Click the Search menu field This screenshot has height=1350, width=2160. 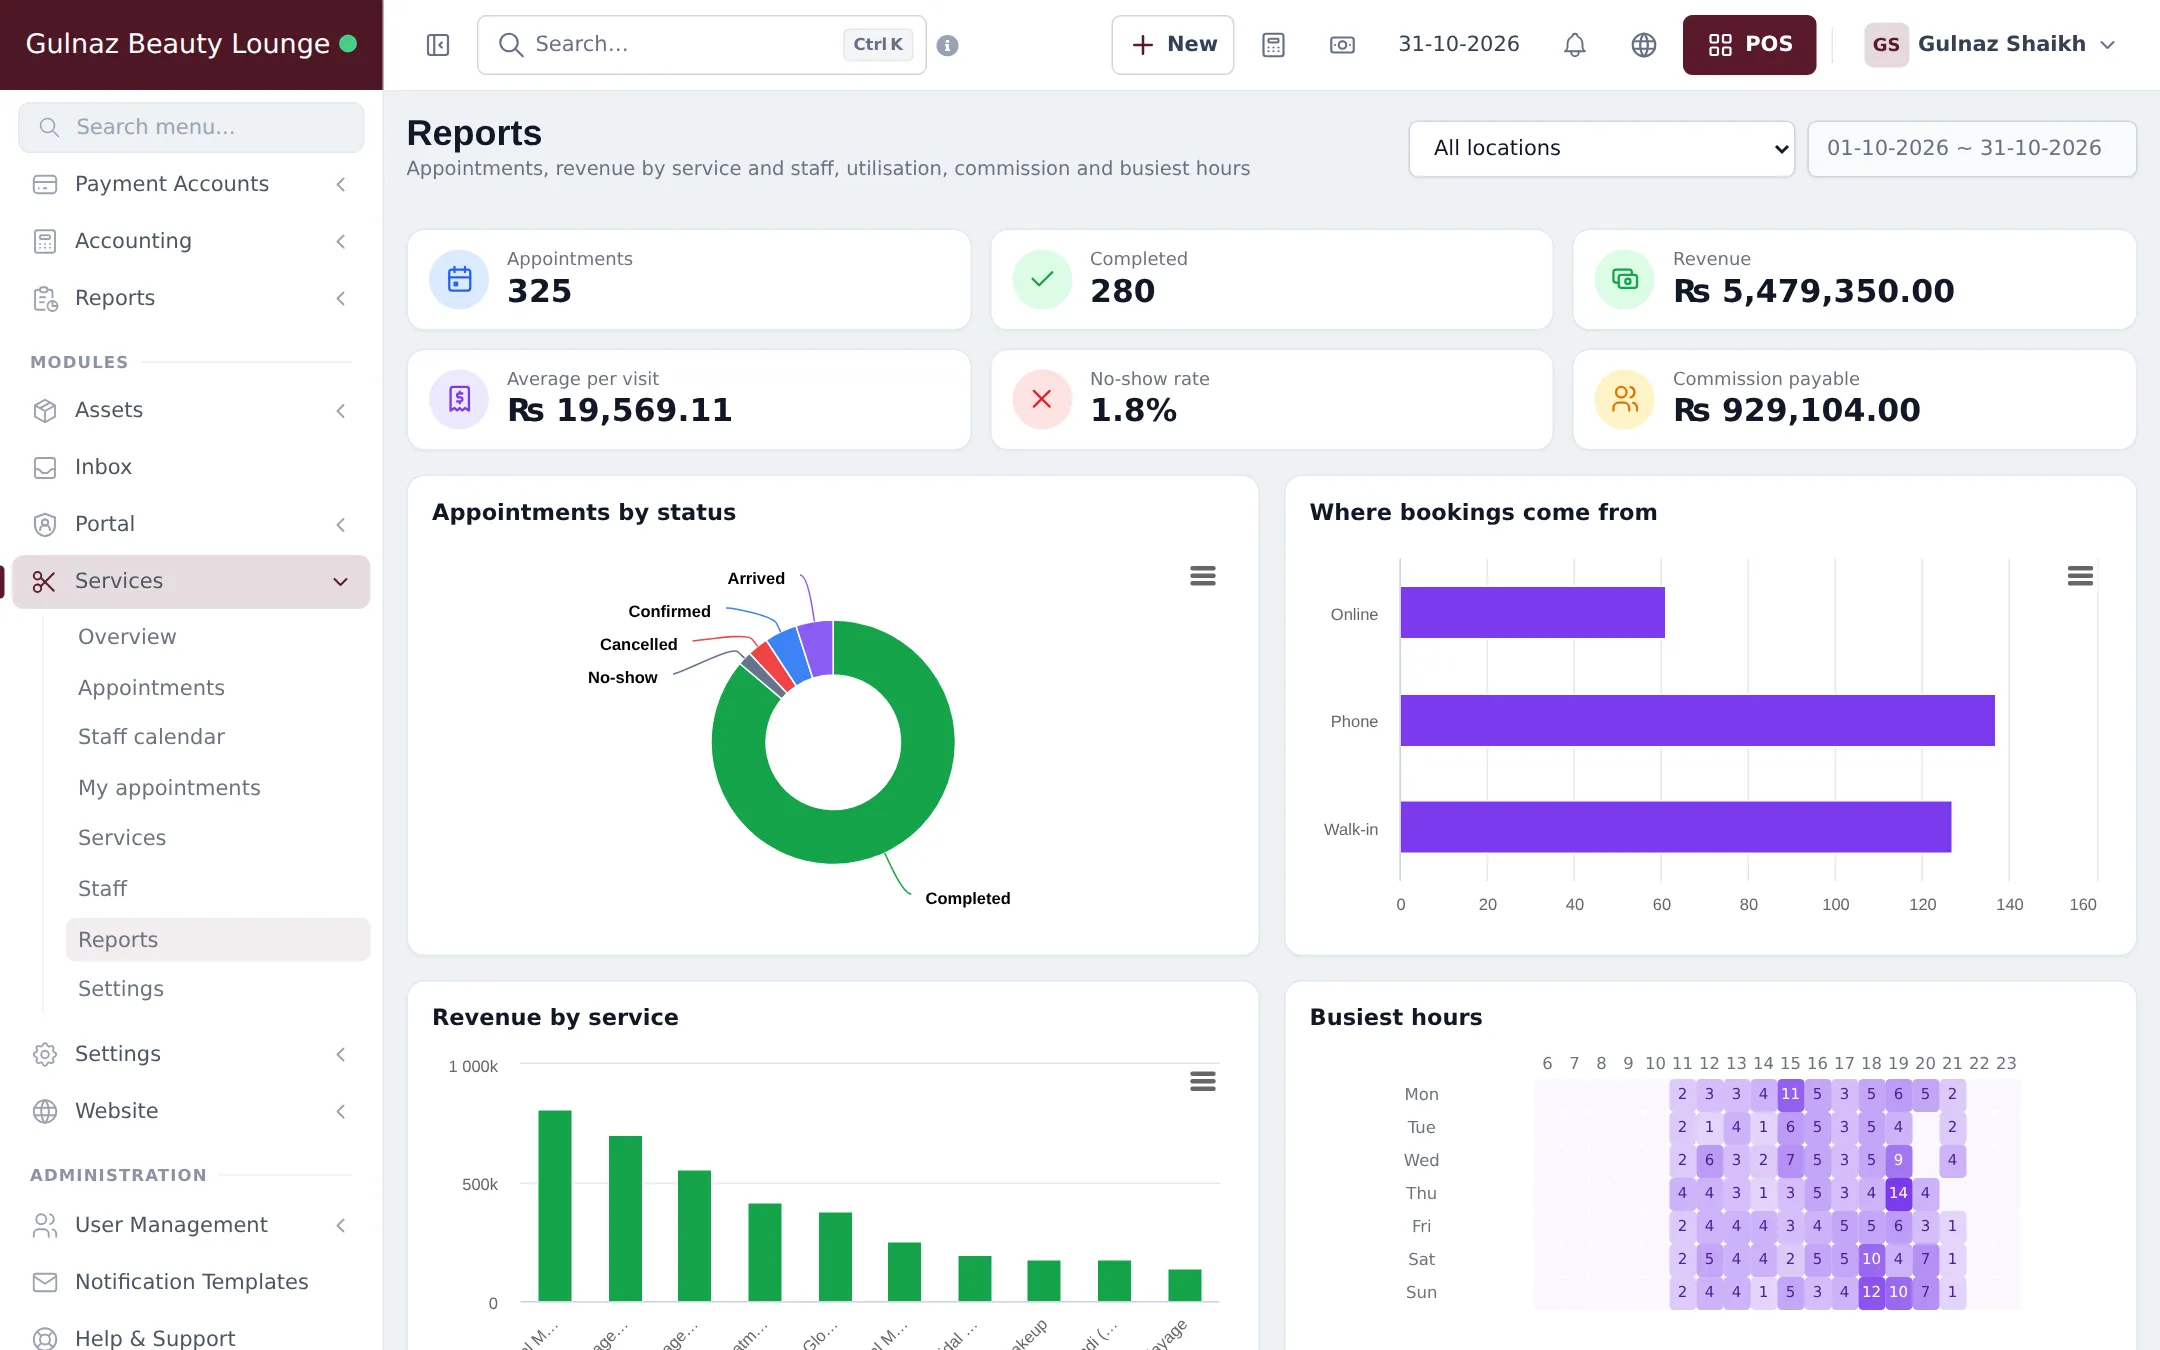click(191, 127)
